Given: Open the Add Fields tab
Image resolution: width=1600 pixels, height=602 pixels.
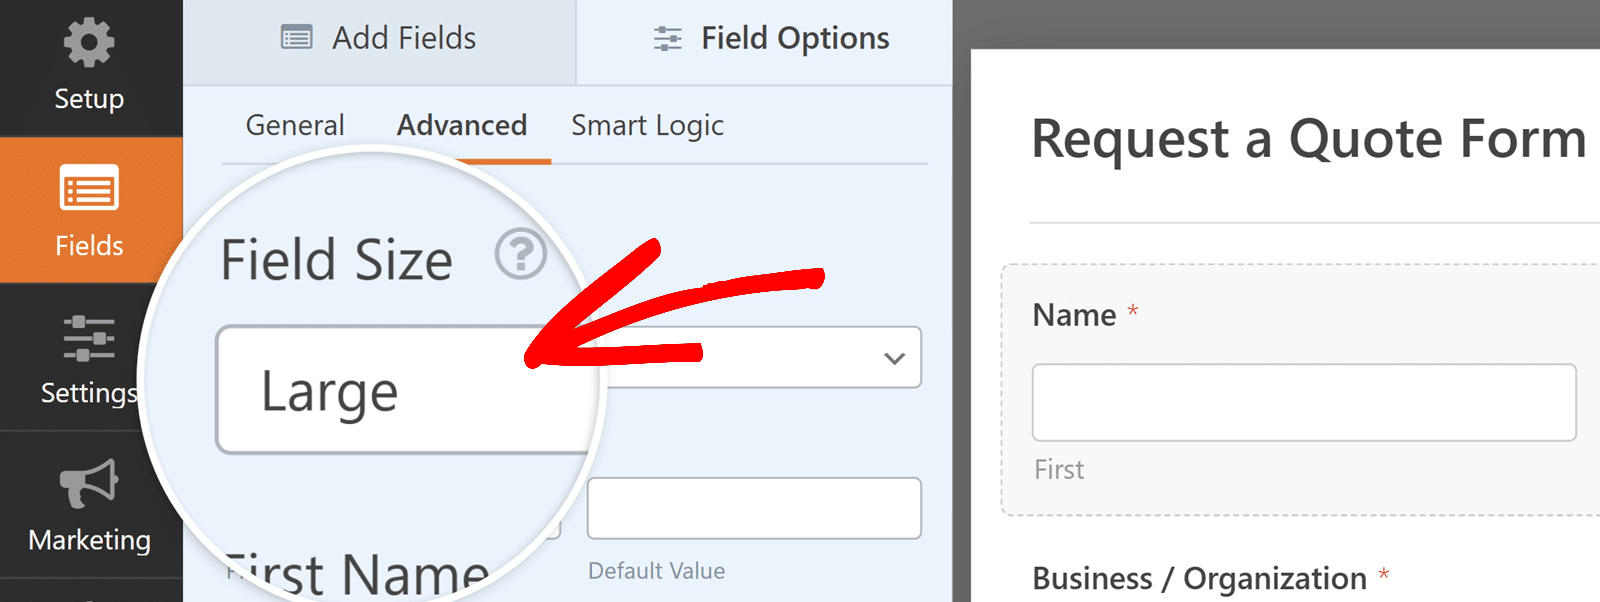Looking at the screenshot, I should point(377,37).
